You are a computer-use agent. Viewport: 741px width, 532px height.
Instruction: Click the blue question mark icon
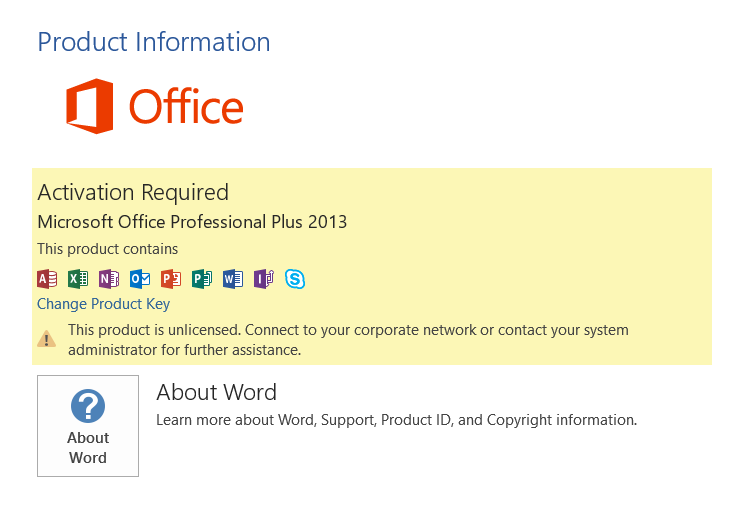88,406
